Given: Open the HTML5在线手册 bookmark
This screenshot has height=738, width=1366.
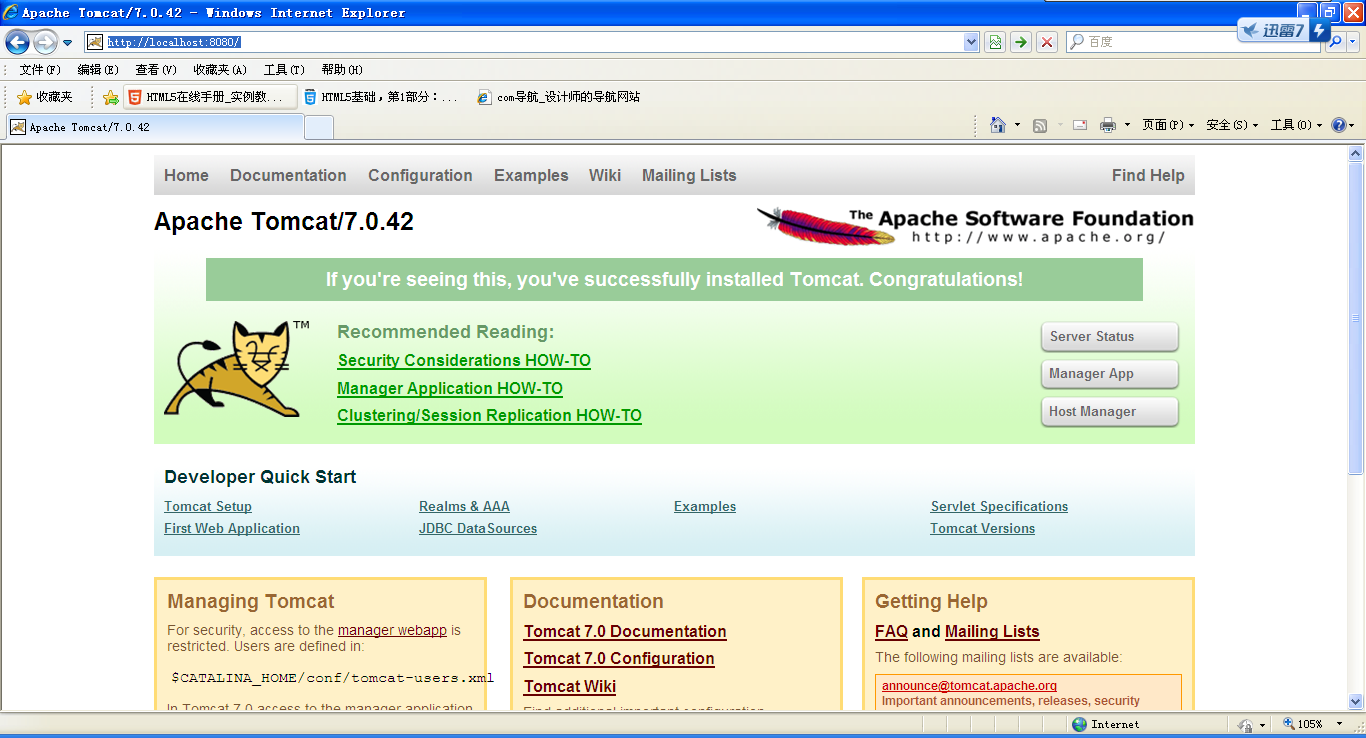Looking at the screenshot, I should click(x=210, y=97).
